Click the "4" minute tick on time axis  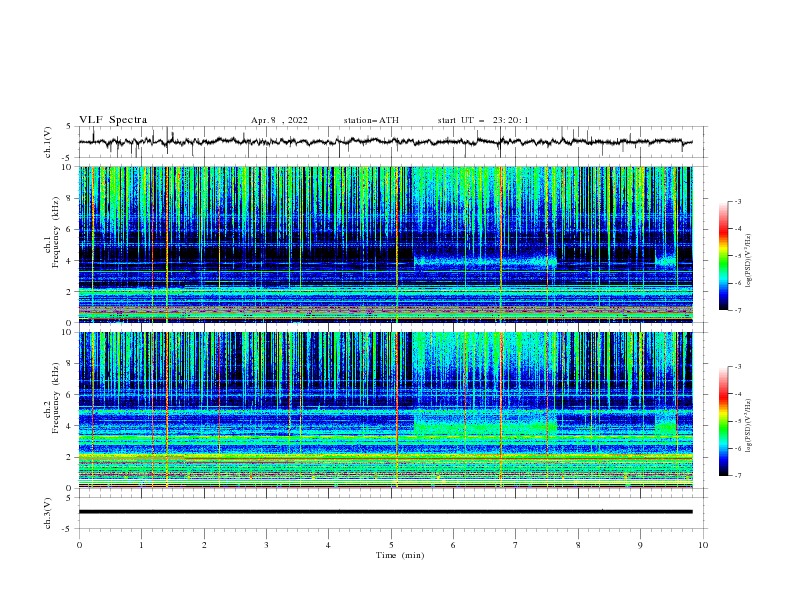328,545
